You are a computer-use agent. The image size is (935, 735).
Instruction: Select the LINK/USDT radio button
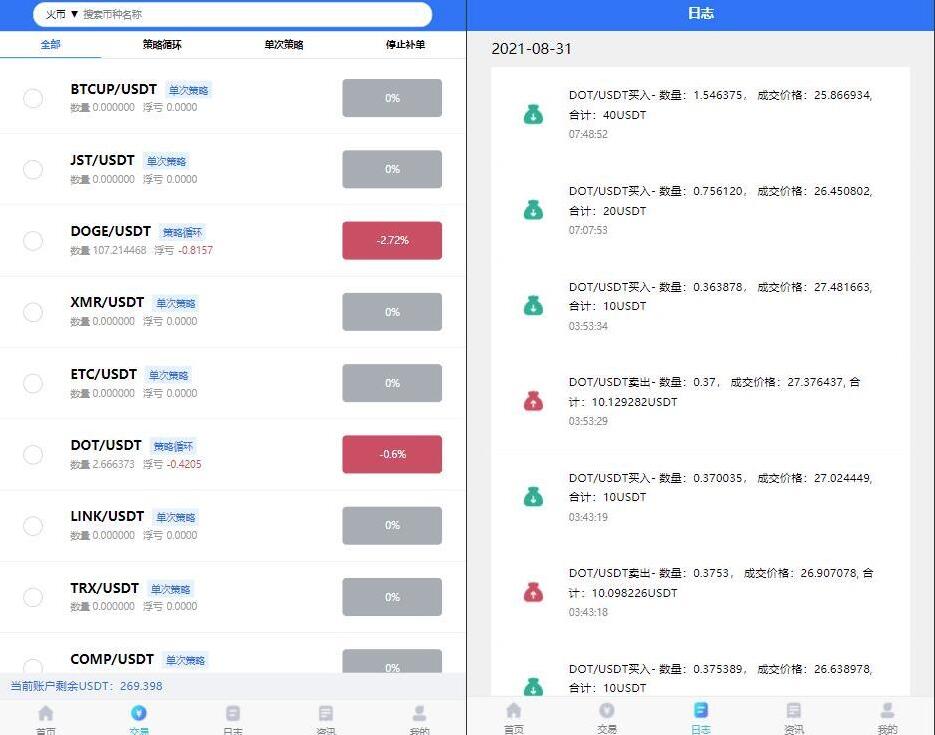pyautogui.click(x=33, y=526)
